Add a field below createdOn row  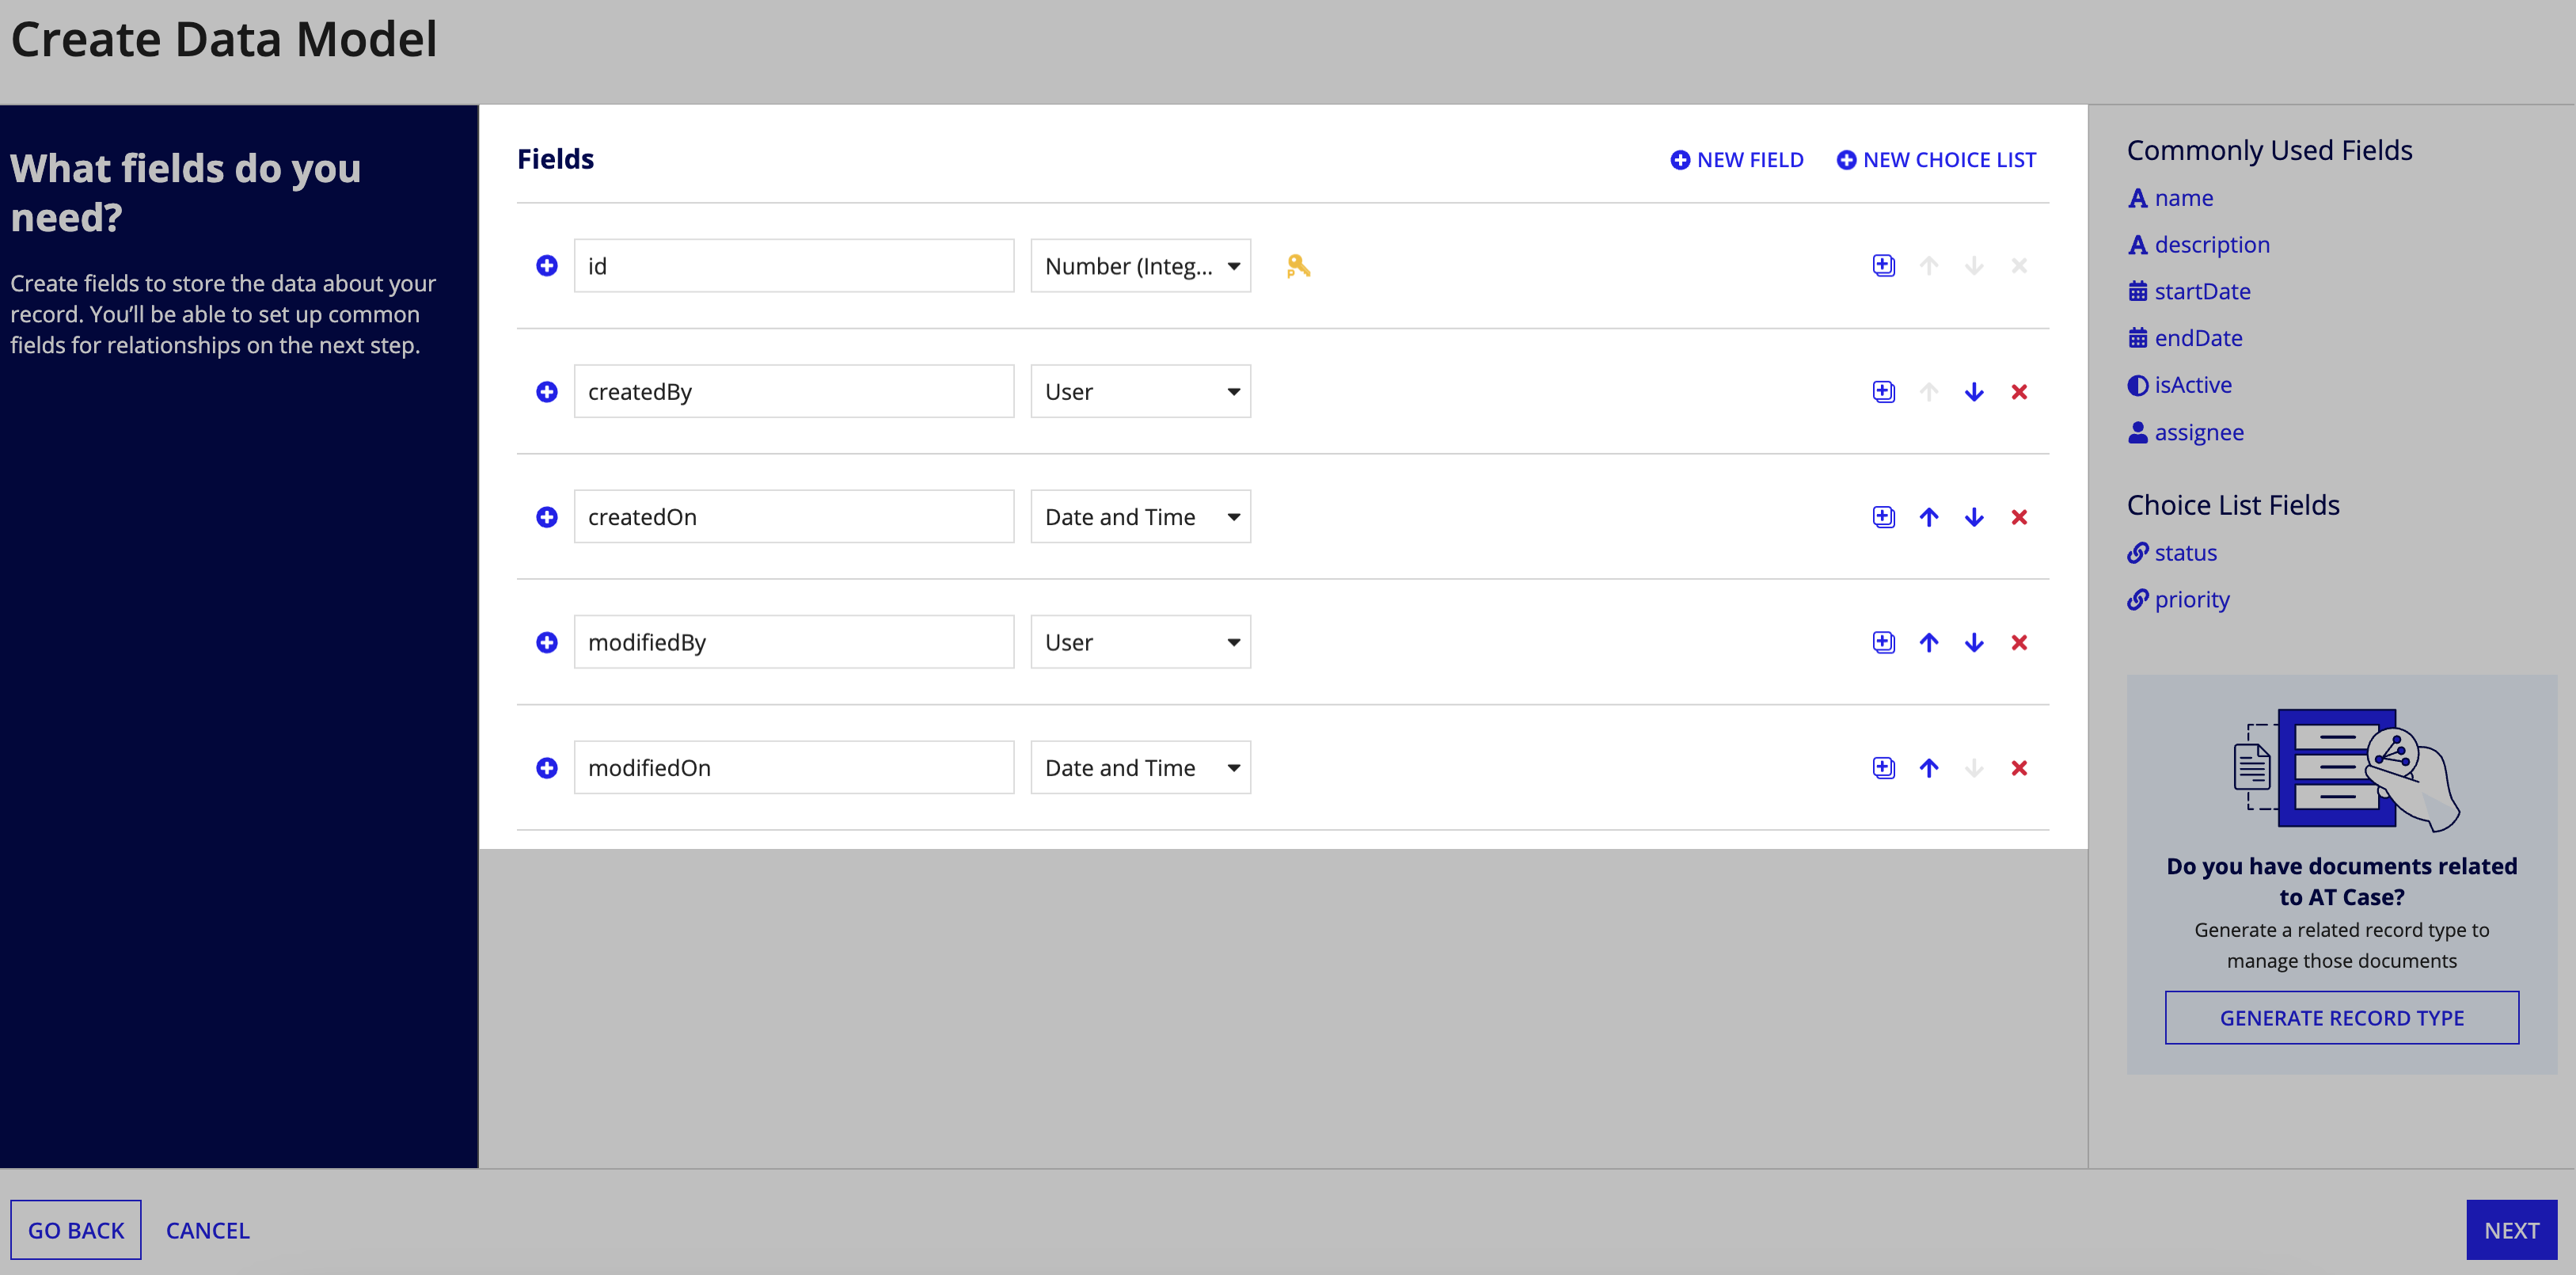coord(1883,517)
